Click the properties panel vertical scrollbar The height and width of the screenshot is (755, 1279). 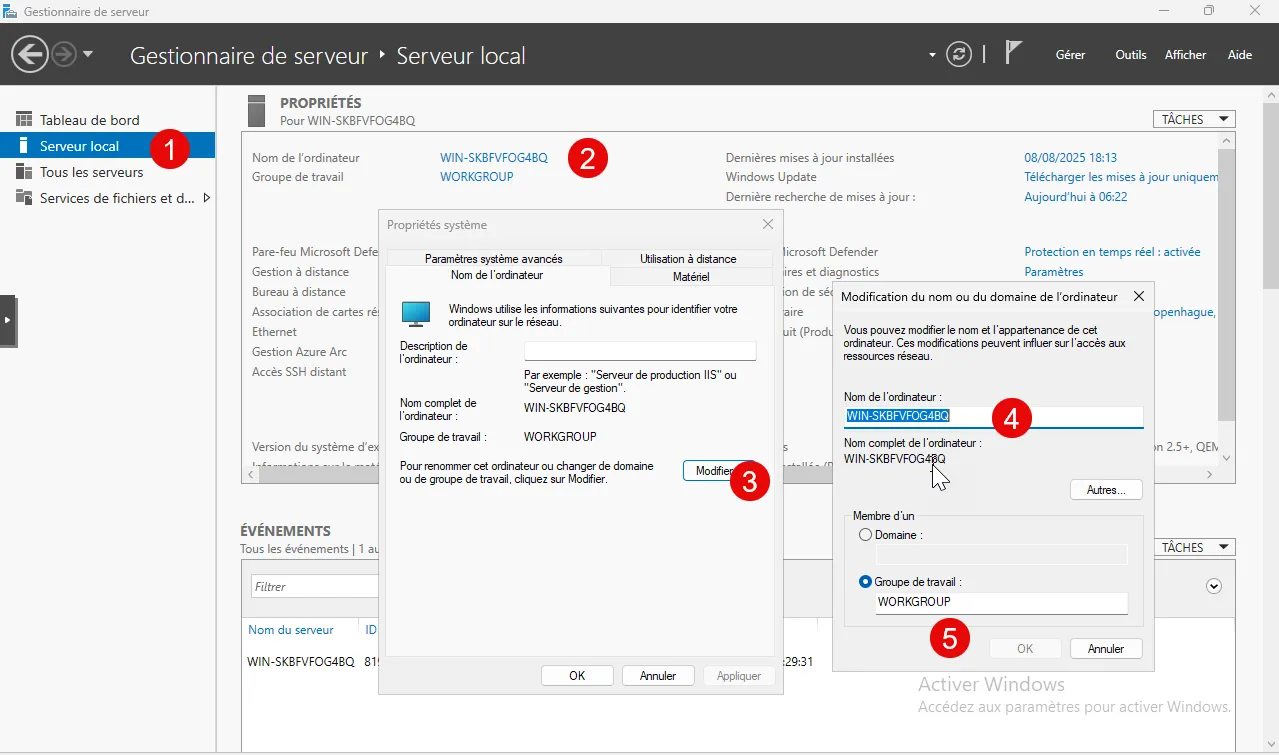coord(1227,300)
